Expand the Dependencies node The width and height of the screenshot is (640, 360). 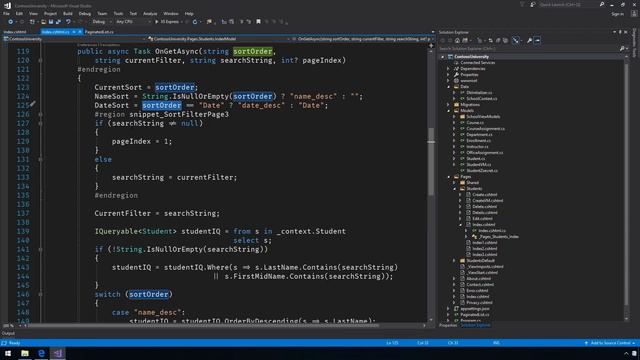(449, 69)
